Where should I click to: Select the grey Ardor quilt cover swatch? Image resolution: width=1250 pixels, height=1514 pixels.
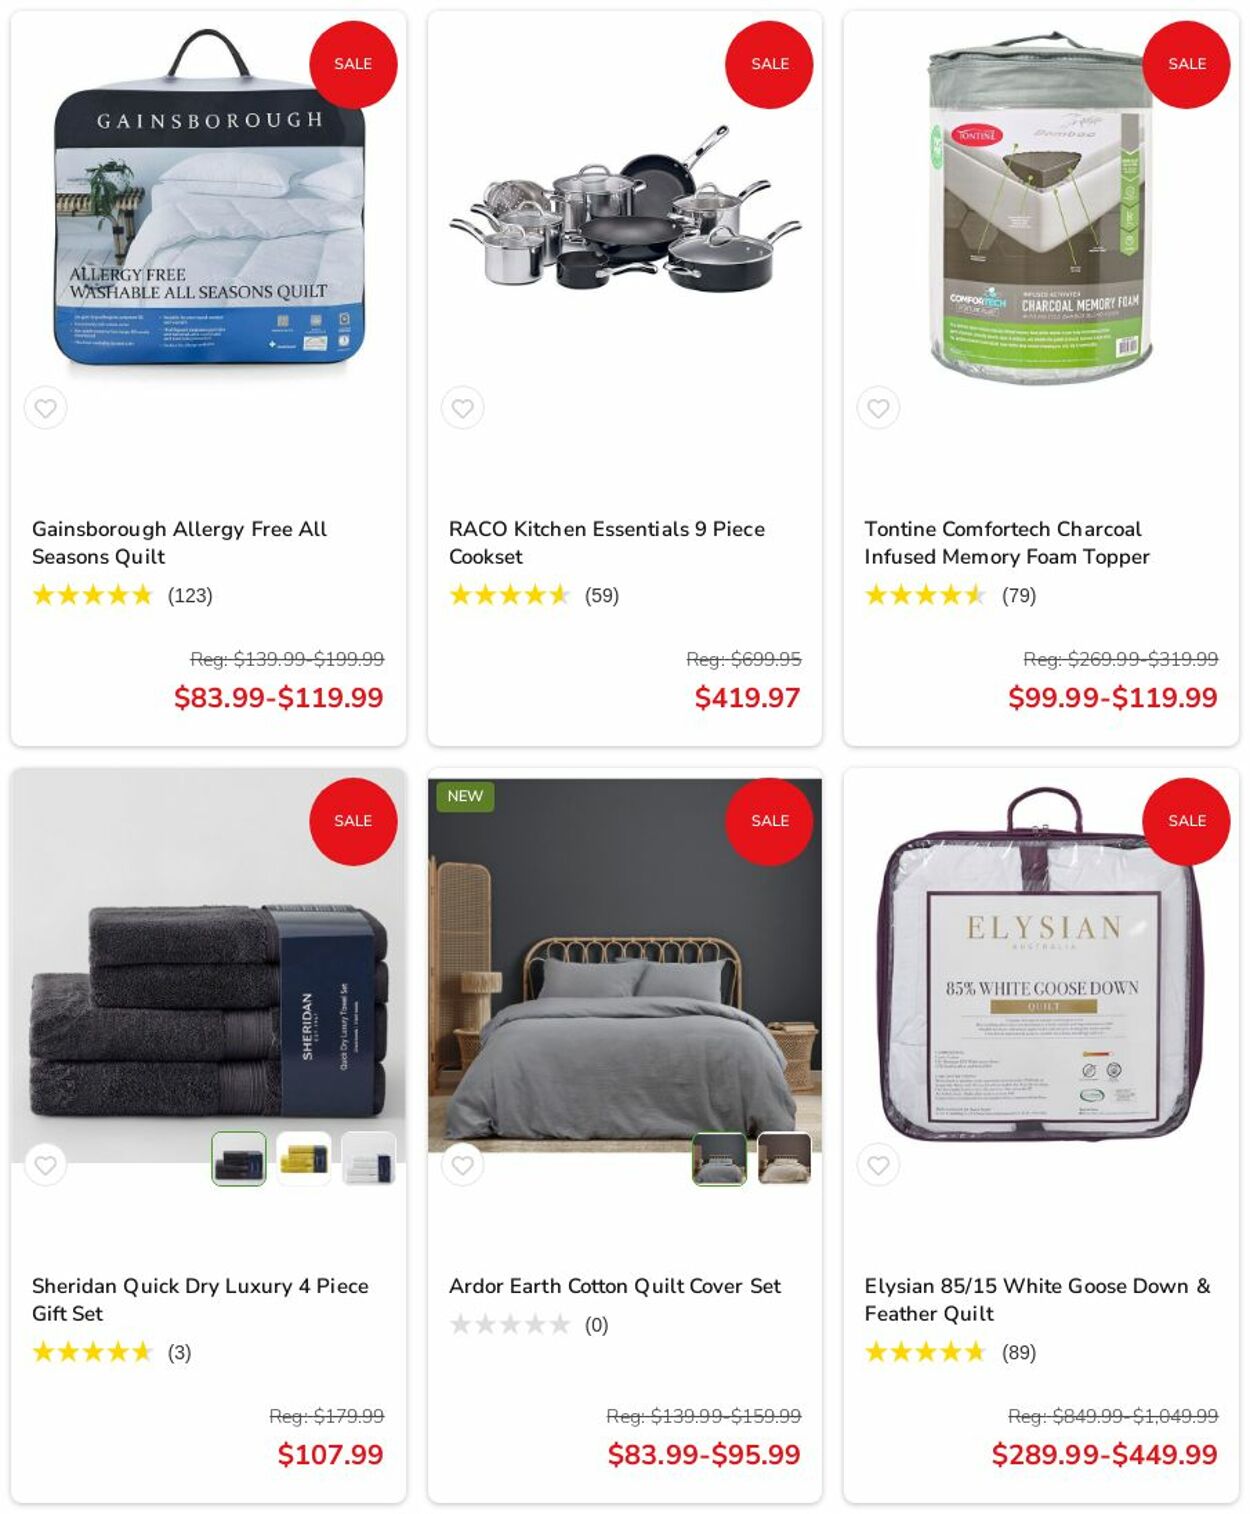pos(720,1159)
